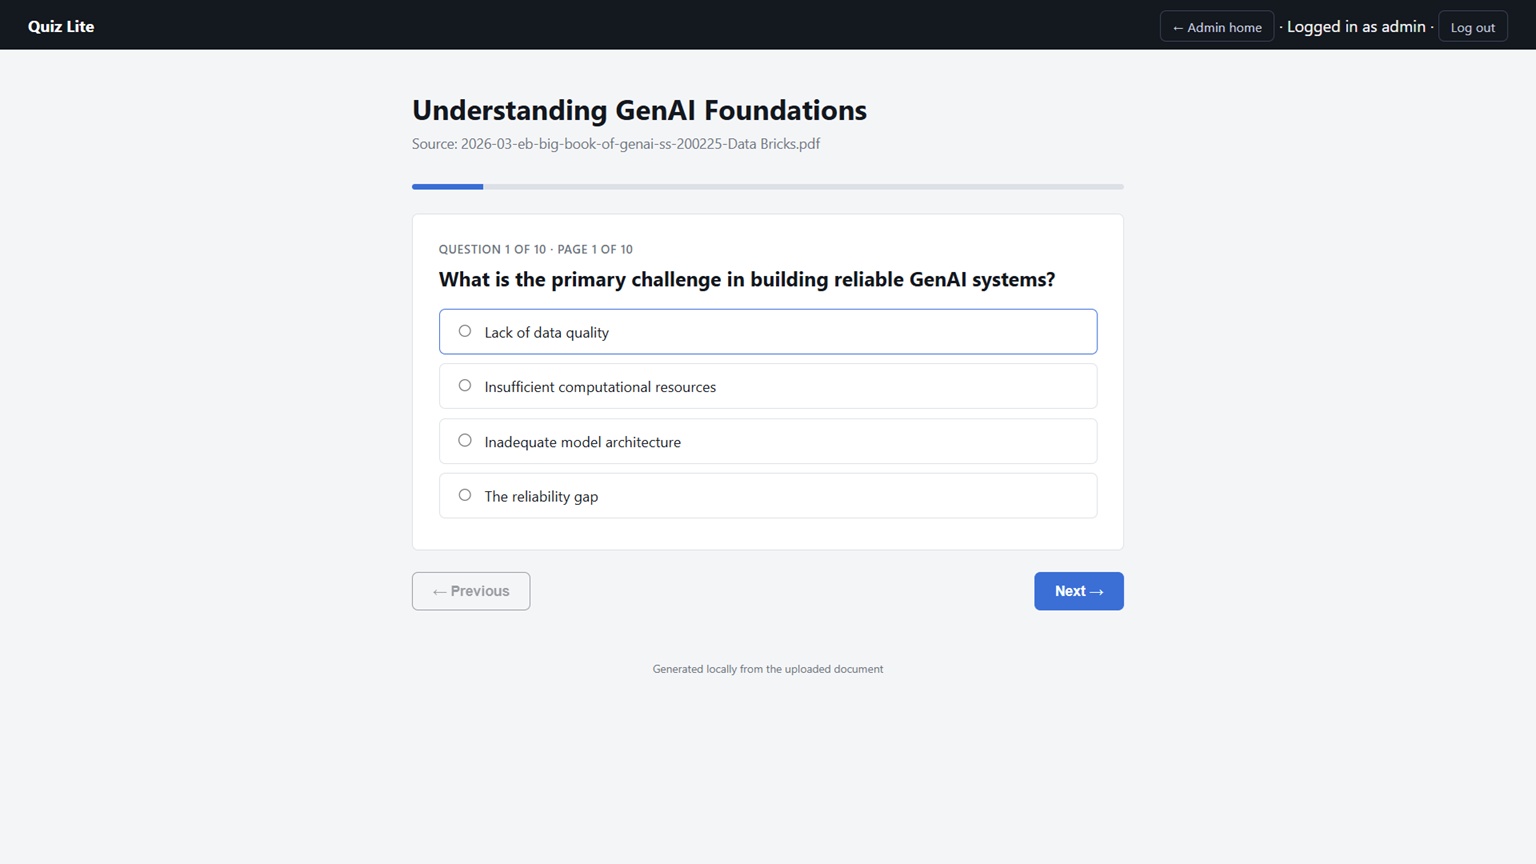1536x864 pixels.
Task: Click the 'Question 1 of 10' page indicator
Action: (x=492, y=249)
